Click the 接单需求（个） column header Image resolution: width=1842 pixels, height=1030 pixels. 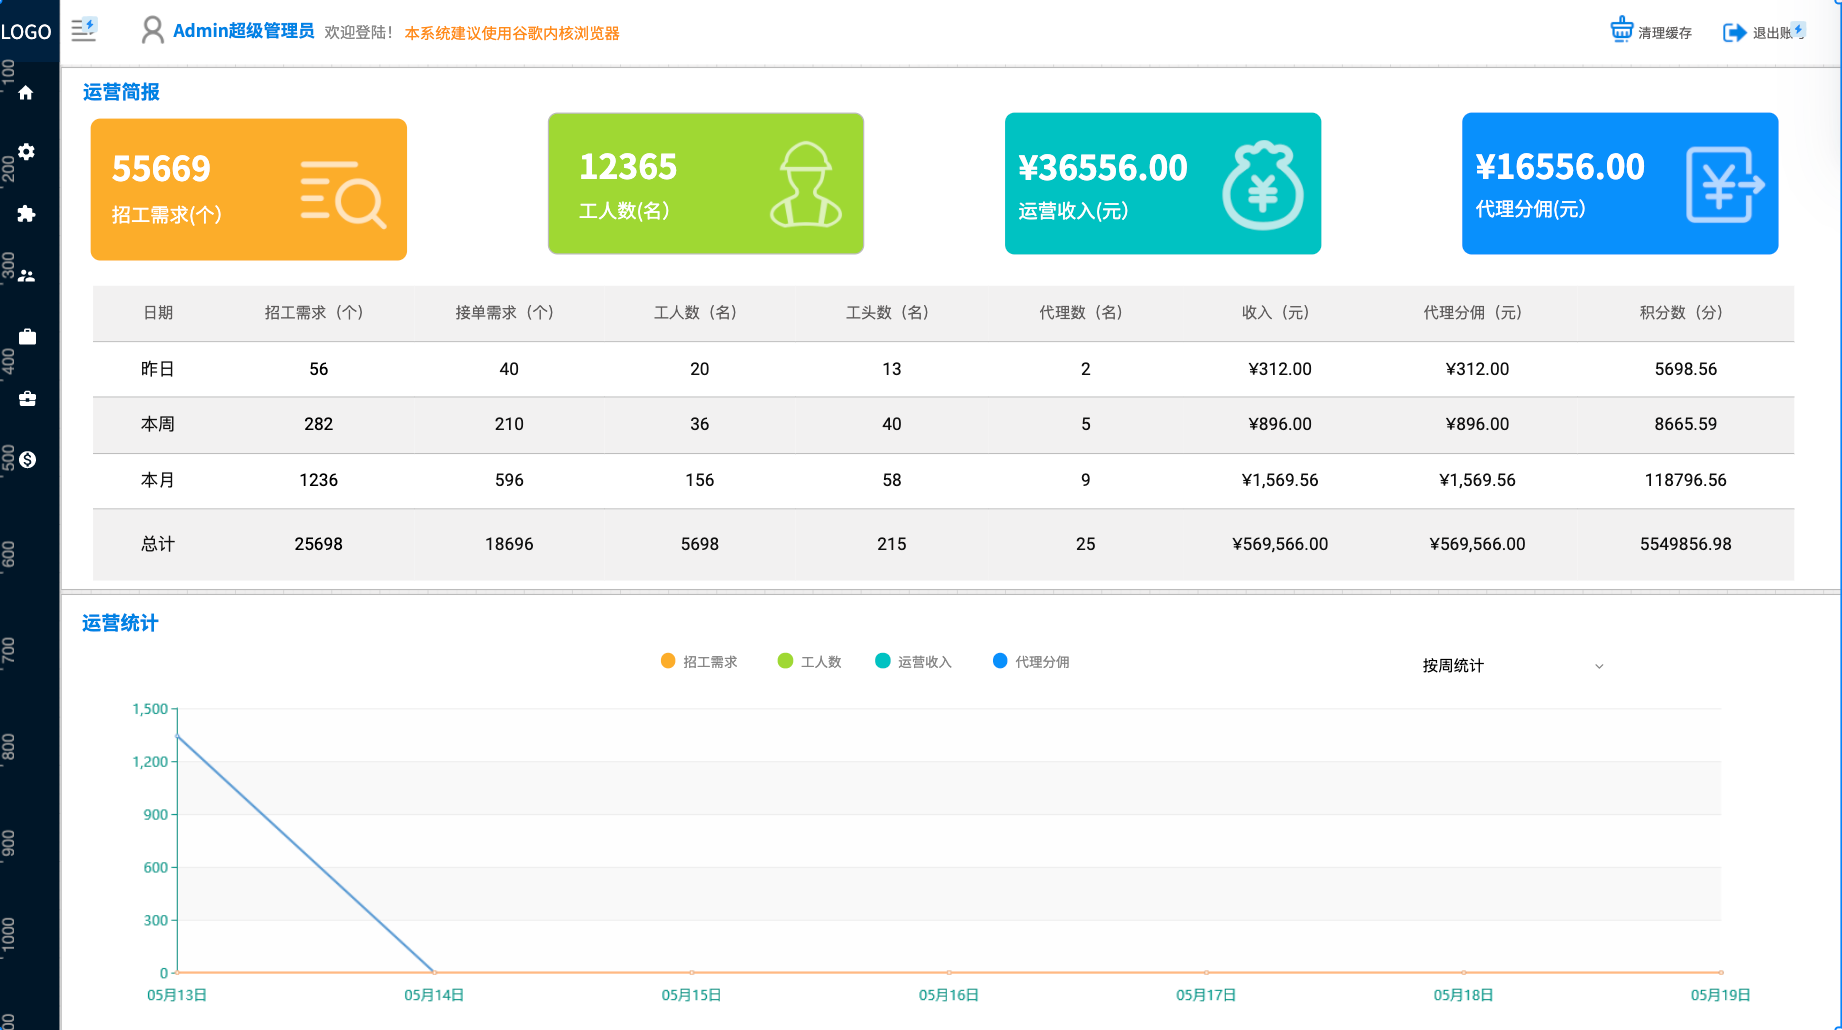[509, 313]
